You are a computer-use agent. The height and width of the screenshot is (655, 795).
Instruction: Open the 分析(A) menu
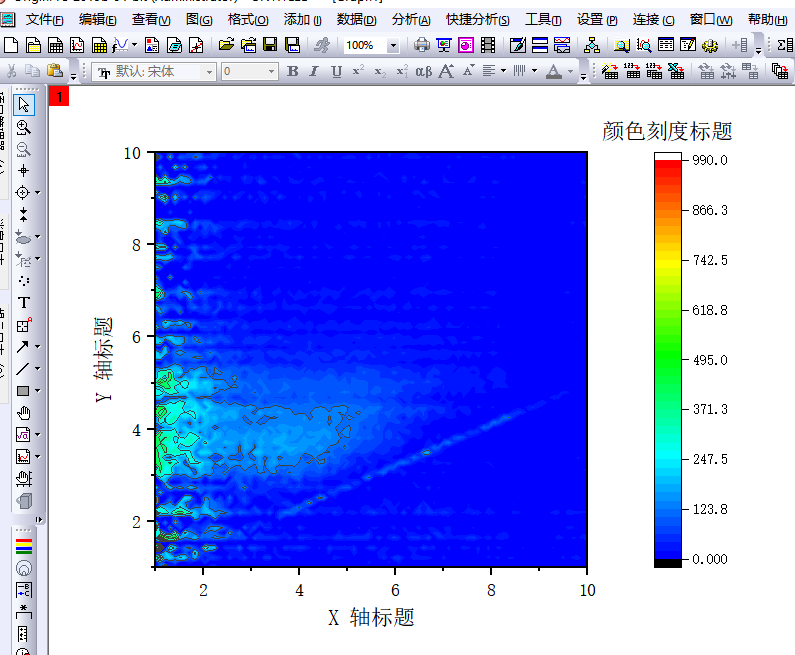pyautogui.click(x=411, y=20)
